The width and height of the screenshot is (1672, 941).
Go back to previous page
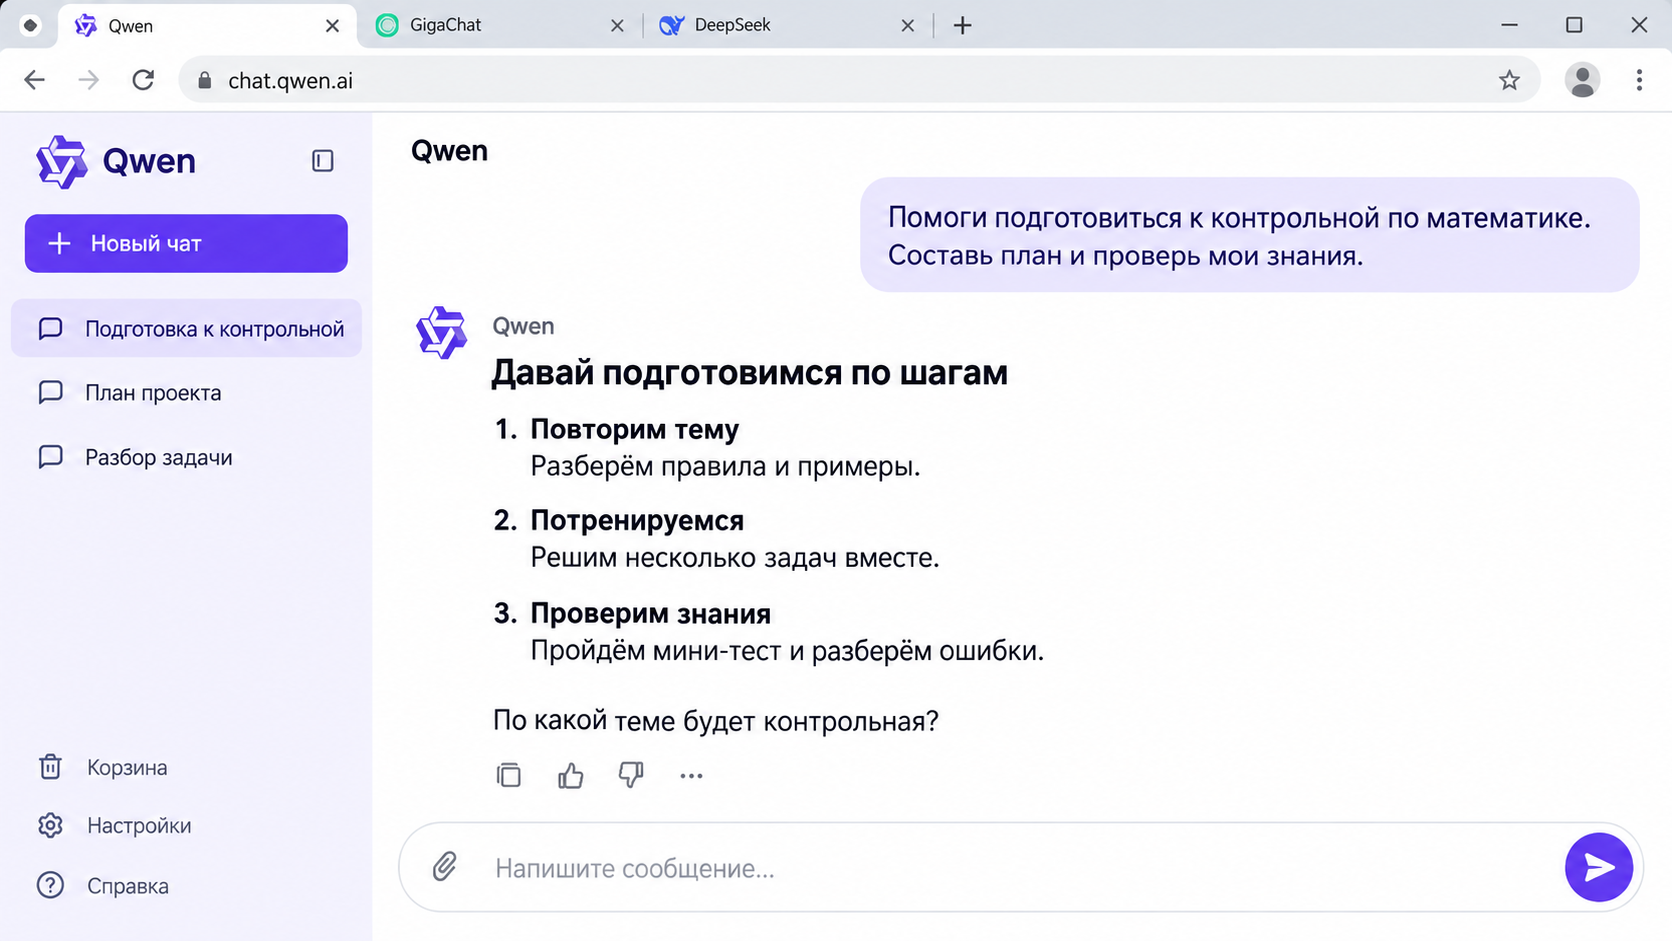point(35,80)
